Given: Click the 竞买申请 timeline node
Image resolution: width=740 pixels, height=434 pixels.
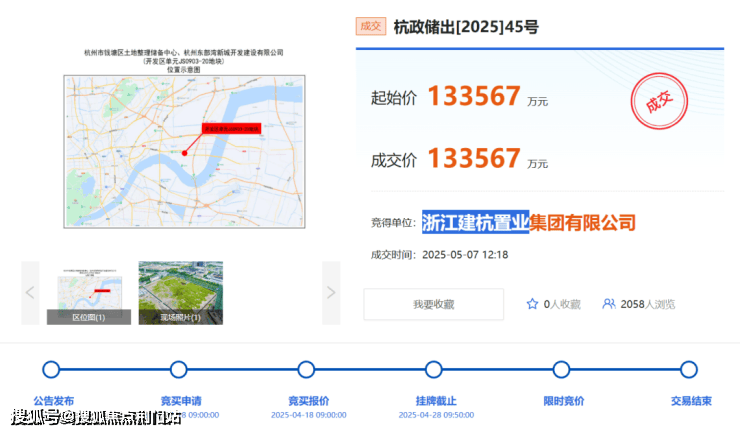Looking at the screenshot, I should pos(179,370).
